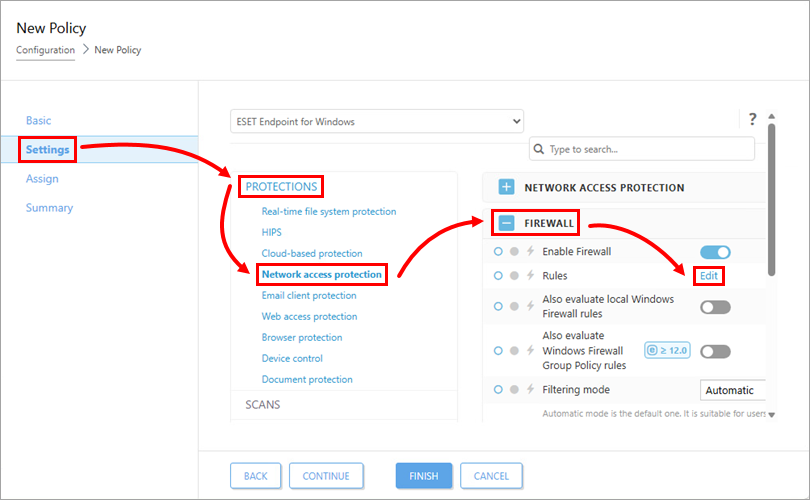The height and width of the screenshot is (500, 810).
Task: Click the lightning icon for Filtering mode
Action: click(x=530, y=389)
